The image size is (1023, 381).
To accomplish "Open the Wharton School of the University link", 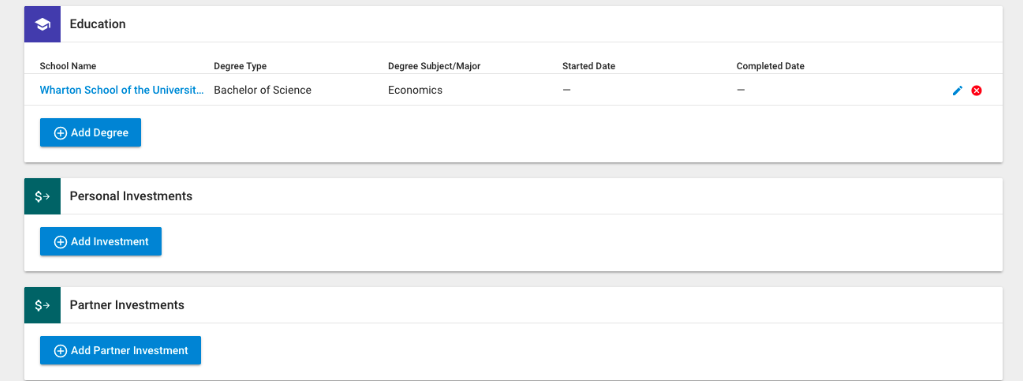I will [x=122, y=91].
